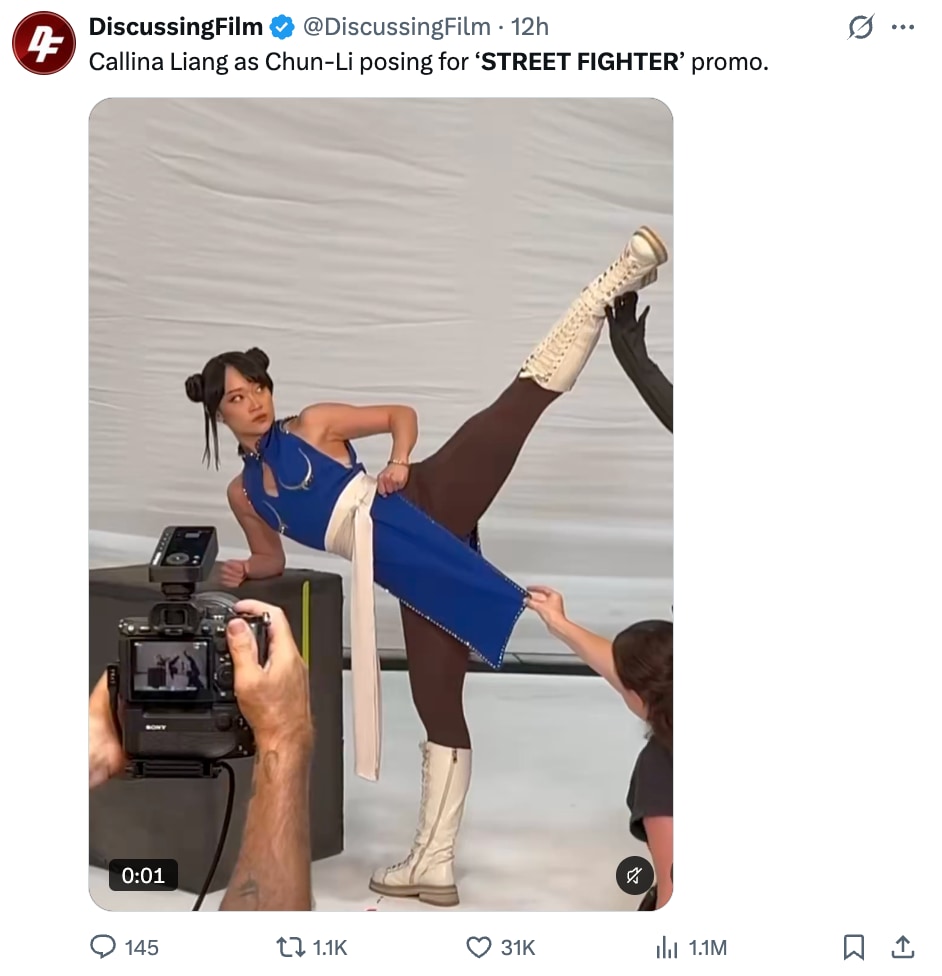Viewport: 942px width, 976px height.
Task: Play the Chun-Li promo video
Action: 380,504
